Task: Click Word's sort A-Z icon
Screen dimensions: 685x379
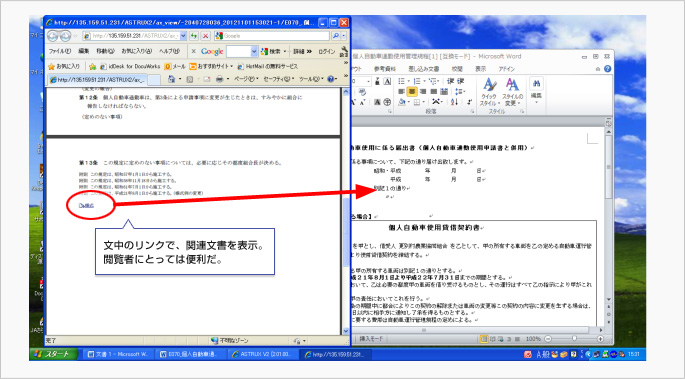Action: 454,102
